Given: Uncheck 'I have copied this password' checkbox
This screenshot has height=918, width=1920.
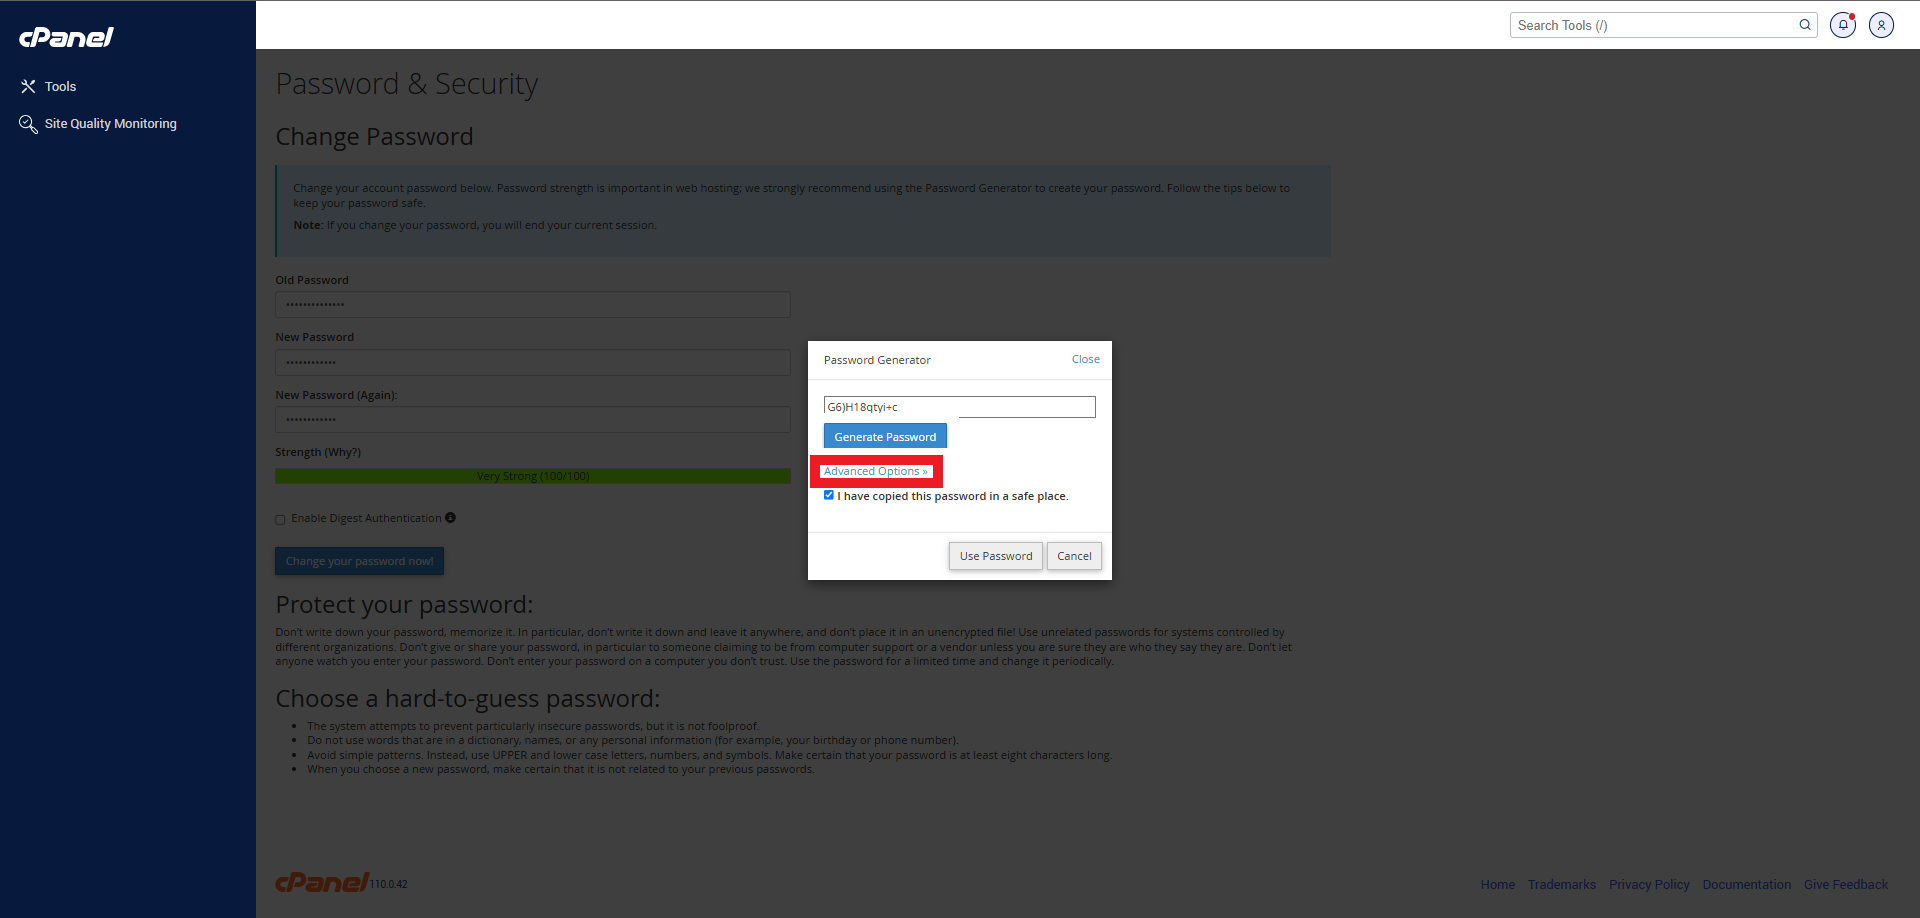Looking at the screenshot, I should [829, 495].
